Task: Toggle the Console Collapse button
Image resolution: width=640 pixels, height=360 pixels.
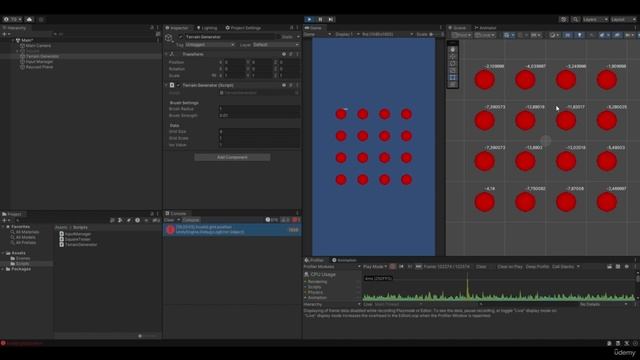Action: coord(191,220)
